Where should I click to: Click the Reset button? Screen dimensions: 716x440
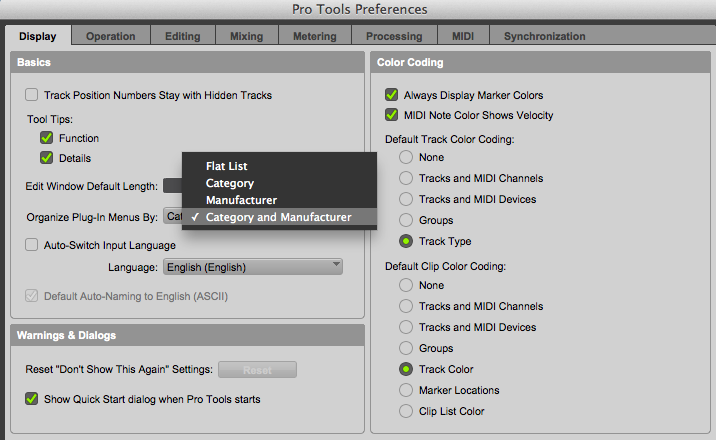257,370
